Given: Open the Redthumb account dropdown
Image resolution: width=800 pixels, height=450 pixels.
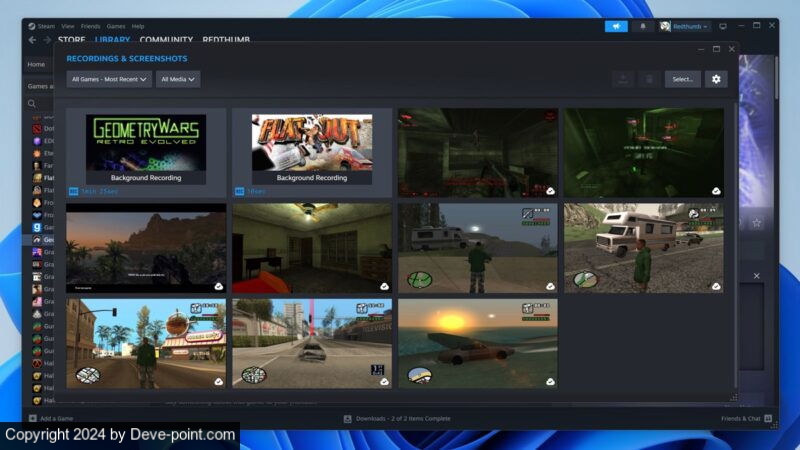Looking at the screenshot, I should [x=684, y=26].
